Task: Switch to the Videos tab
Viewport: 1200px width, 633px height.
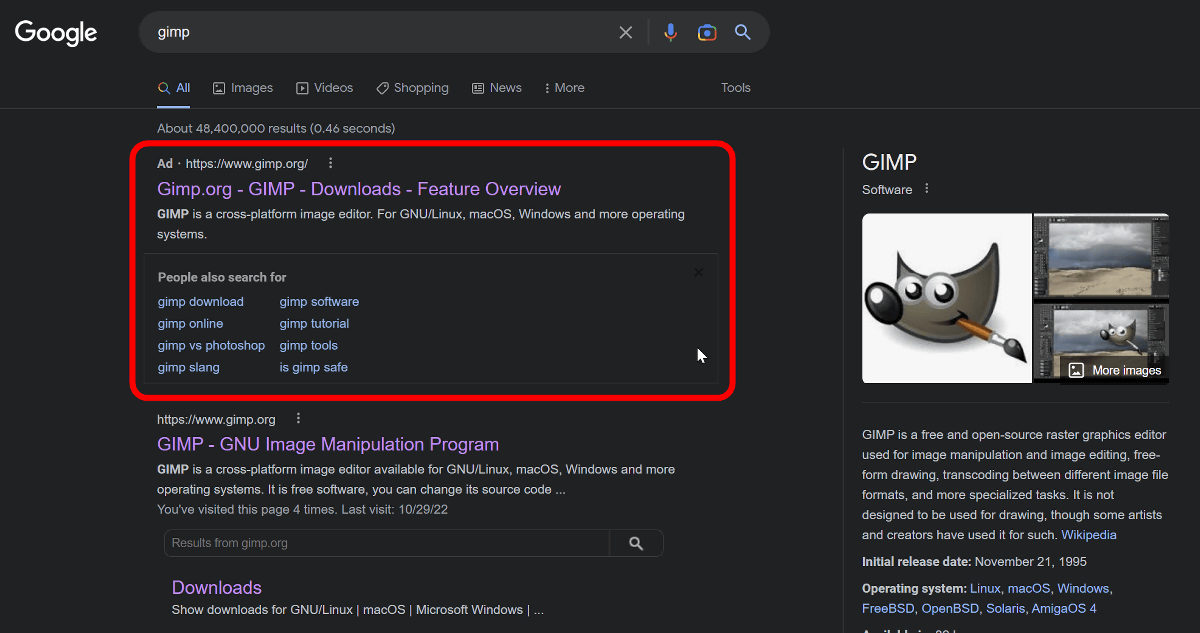Action: (324, 88)
